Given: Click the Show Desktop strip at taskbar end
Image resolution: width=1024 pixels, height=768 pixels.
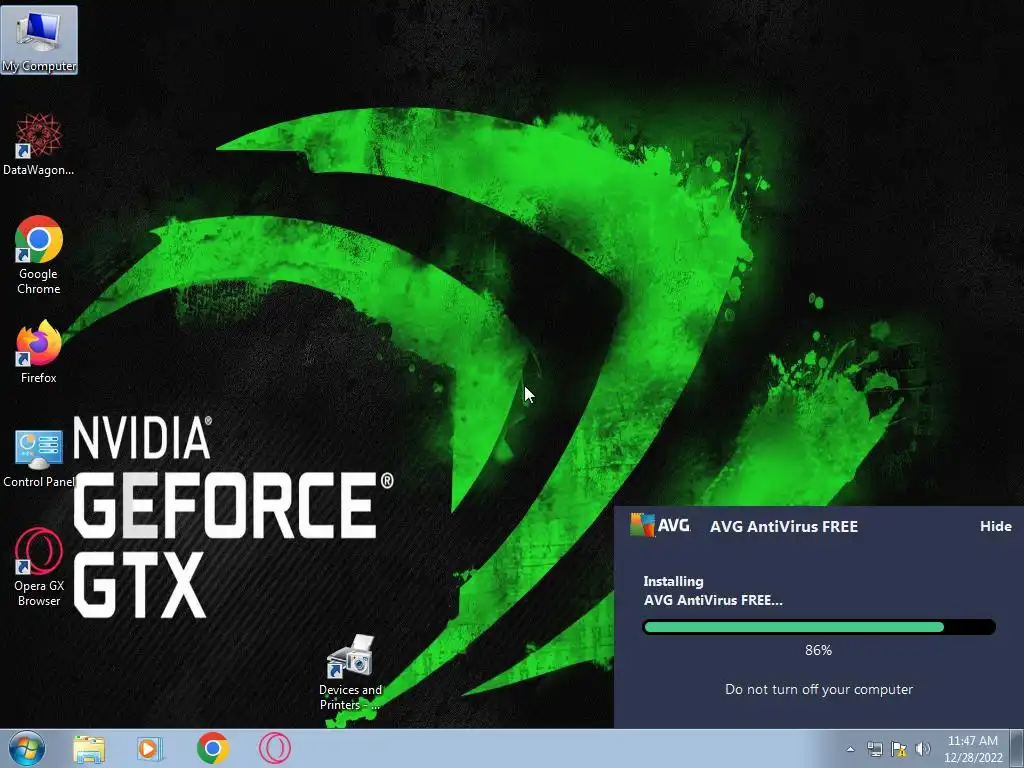Looking at the screenshot, I should click(x=1017, y=748).
